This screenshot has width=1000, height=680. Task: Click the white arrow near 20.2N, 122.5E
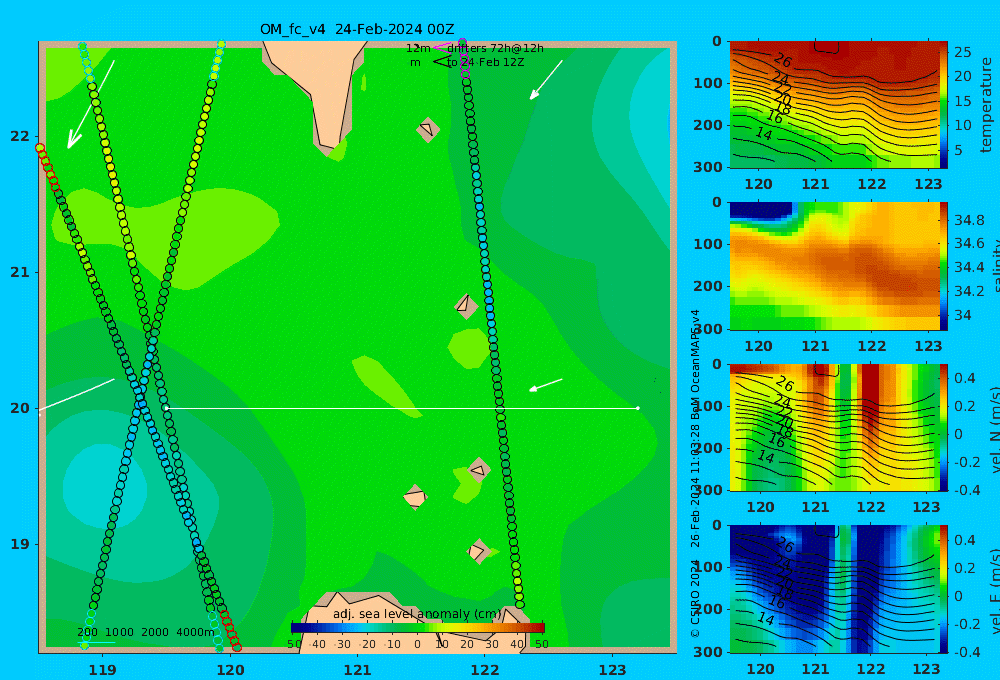point(546,385)
